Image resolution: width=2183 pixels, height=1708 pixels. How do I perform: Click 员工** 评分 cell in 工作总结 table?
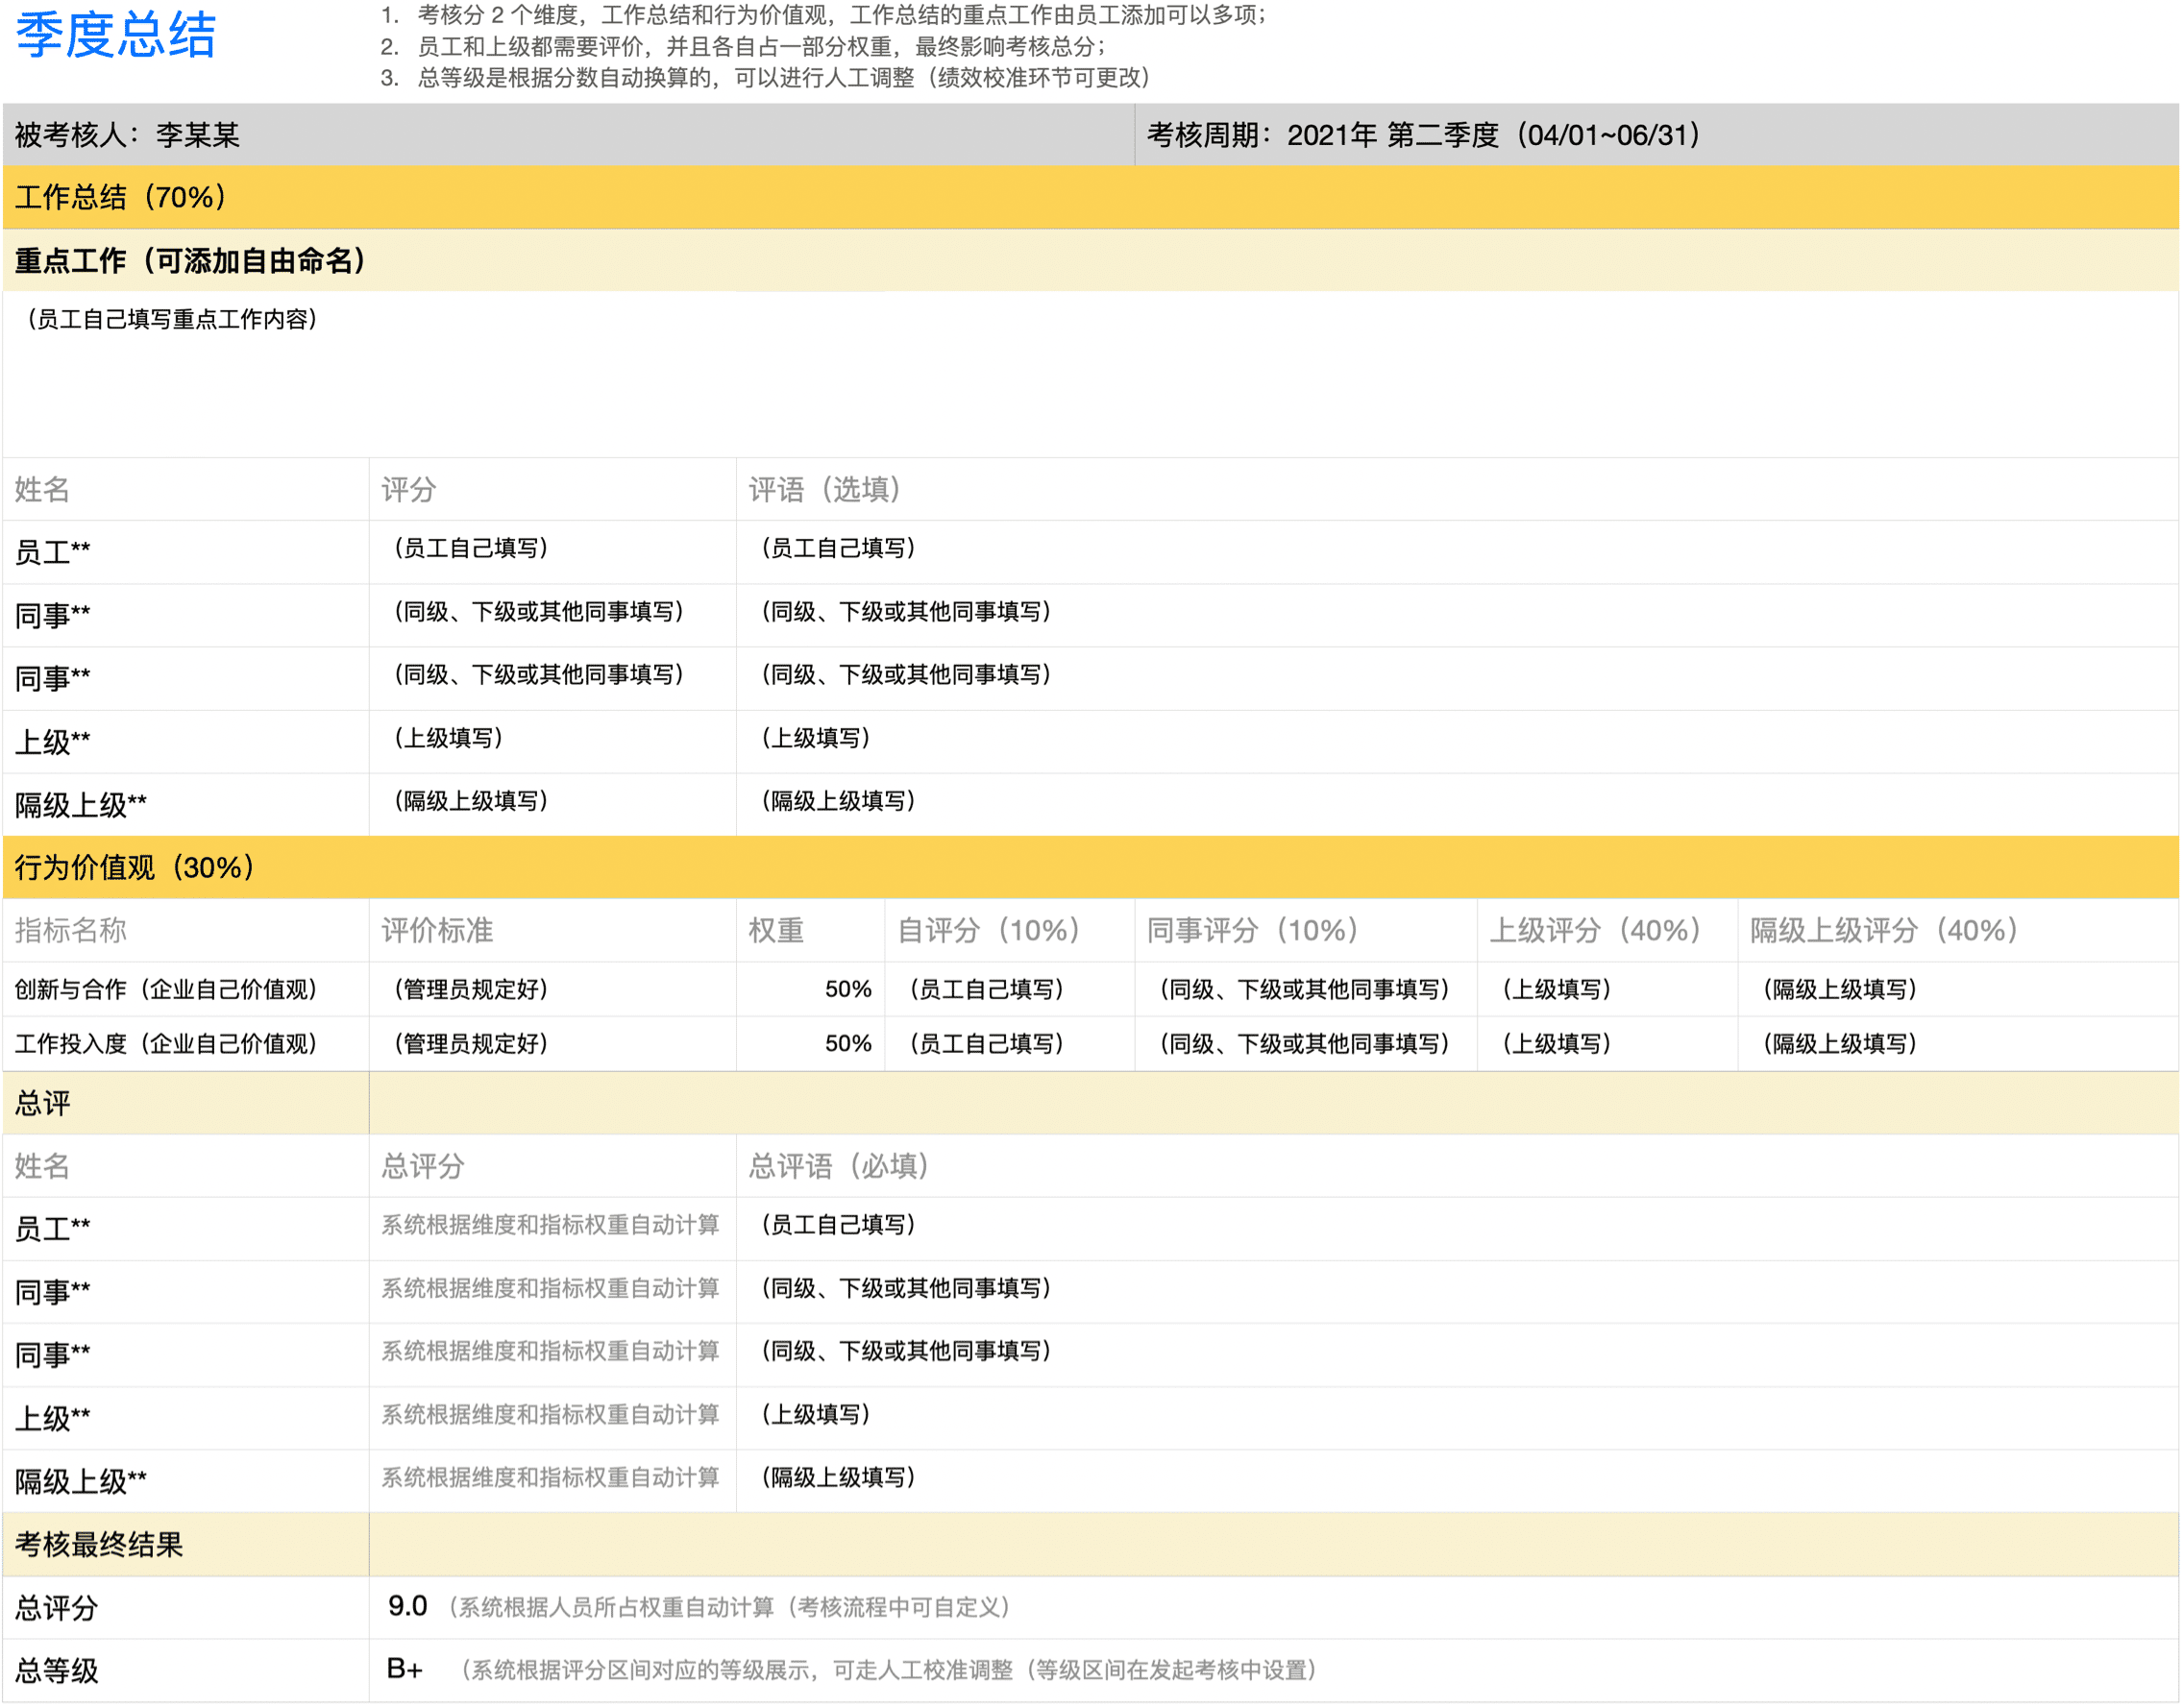[x=552, y=552]
